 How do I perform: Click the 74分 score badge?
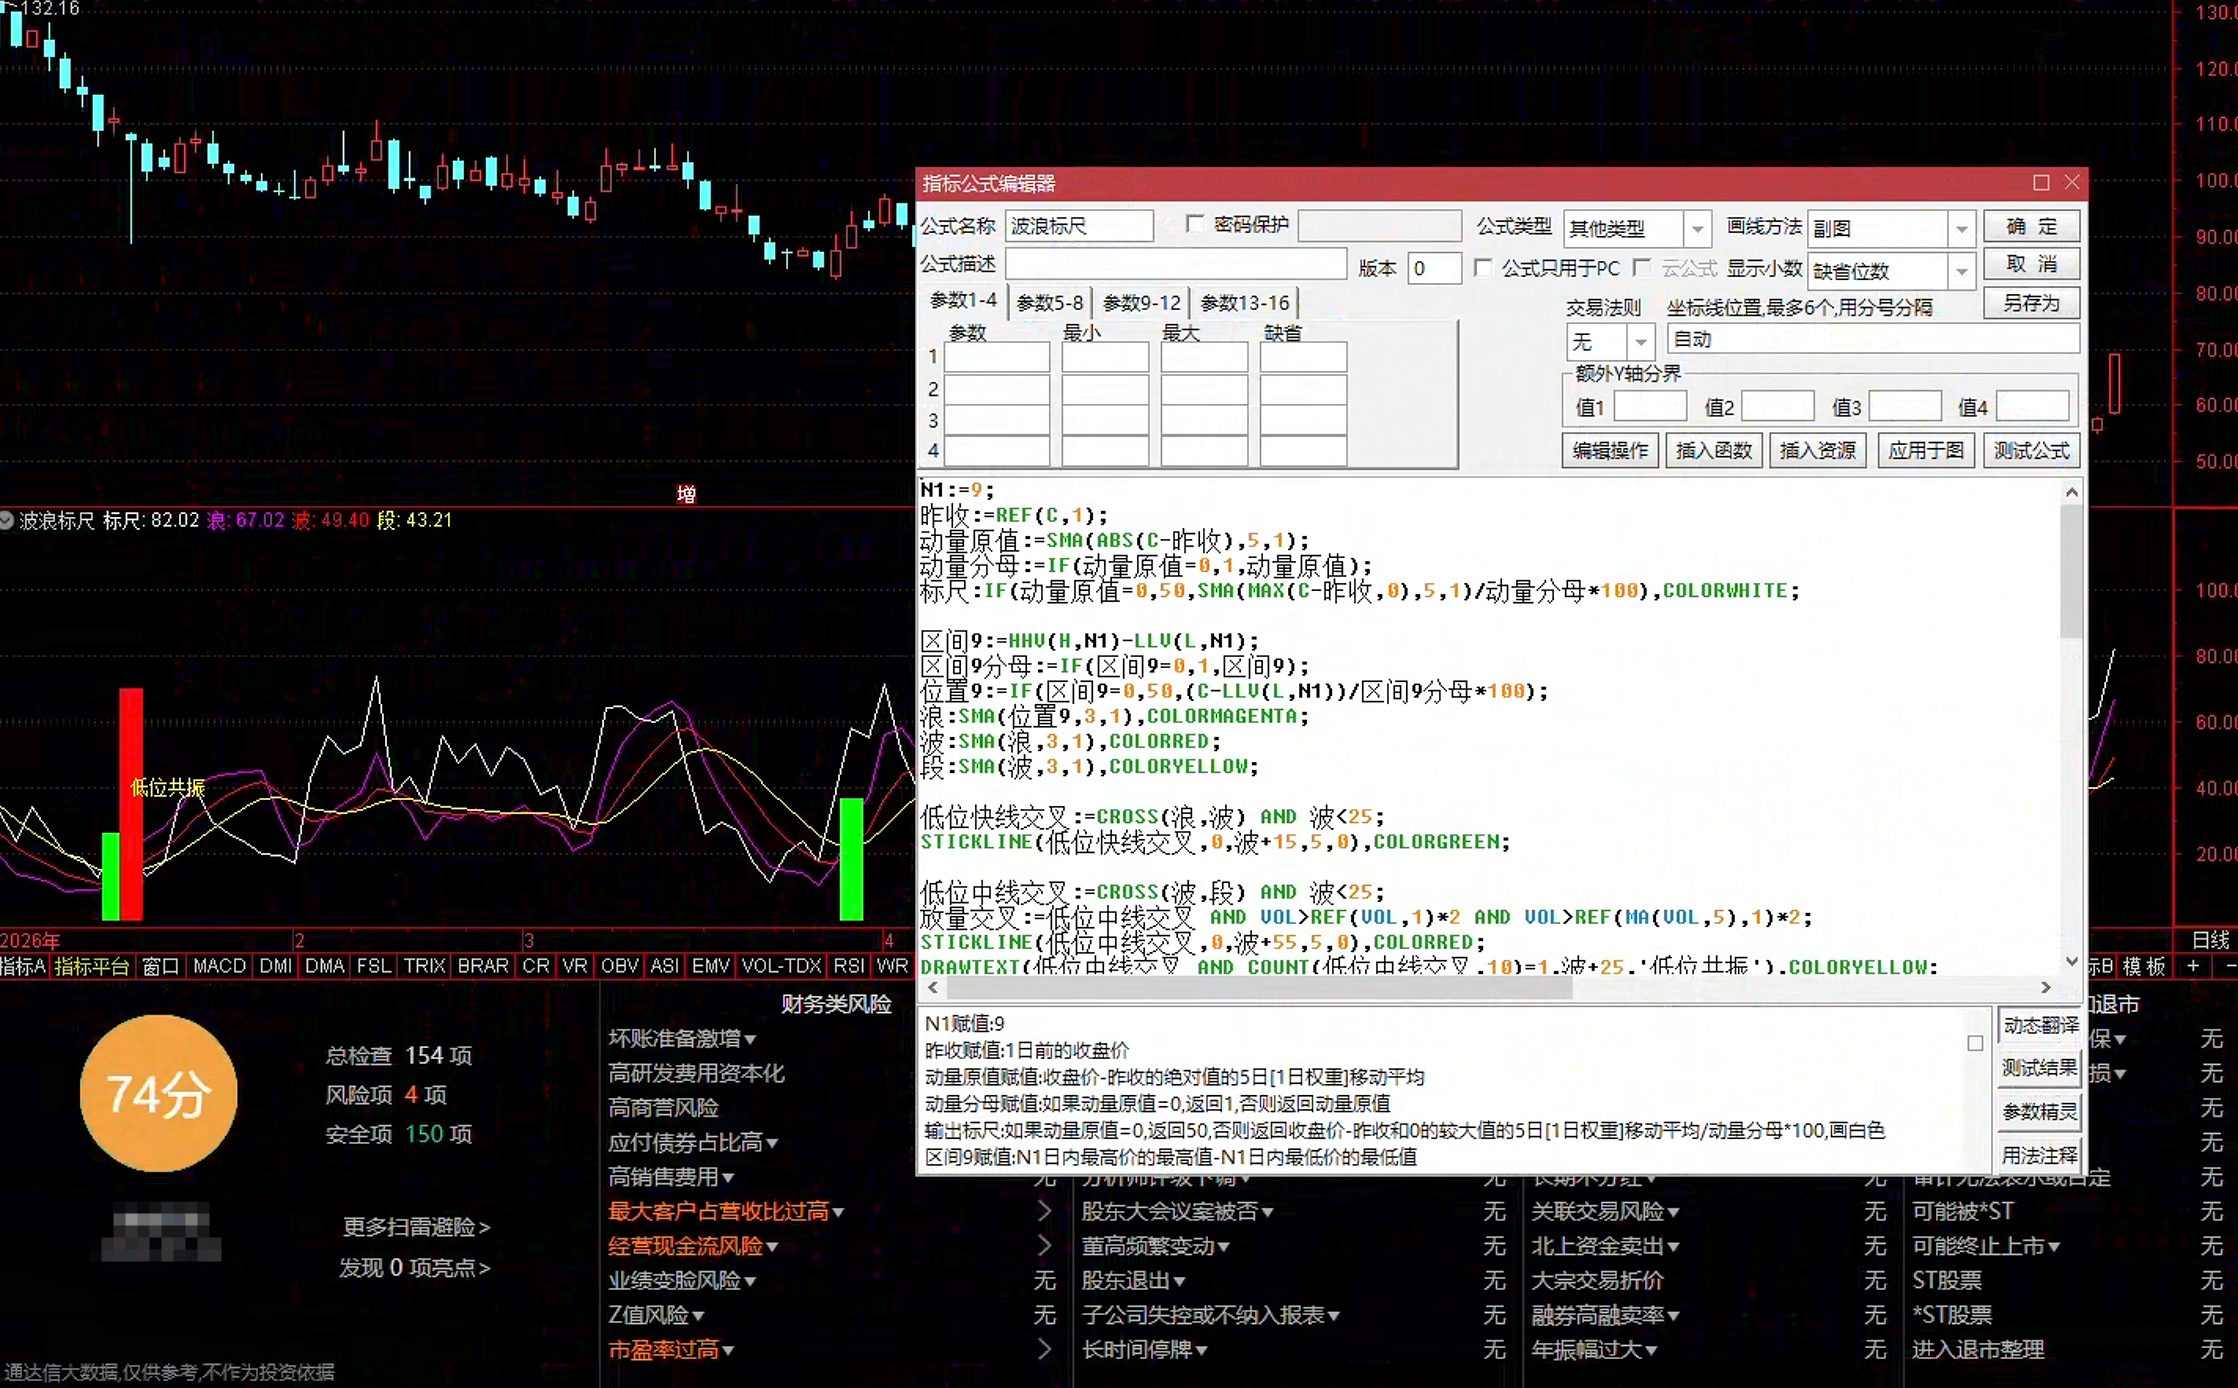click(x=158, y=1094)
